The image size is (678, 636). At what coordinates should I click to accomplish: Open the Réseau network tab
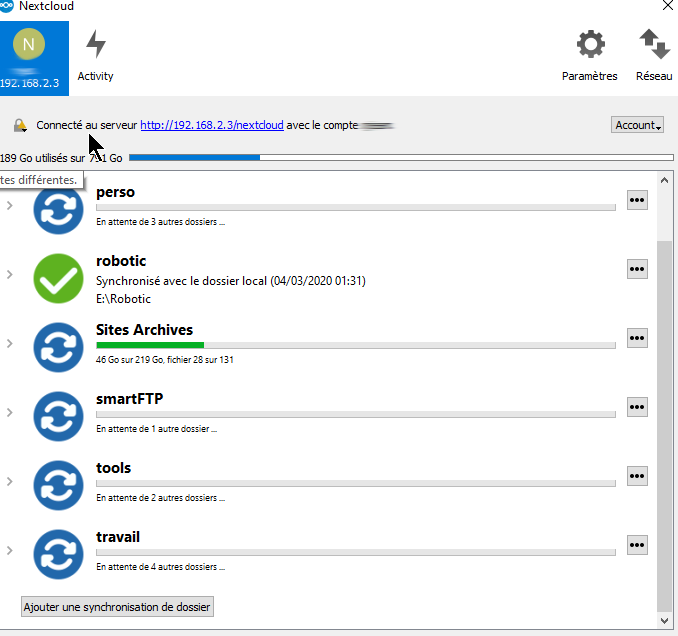[x=654, y=56]
